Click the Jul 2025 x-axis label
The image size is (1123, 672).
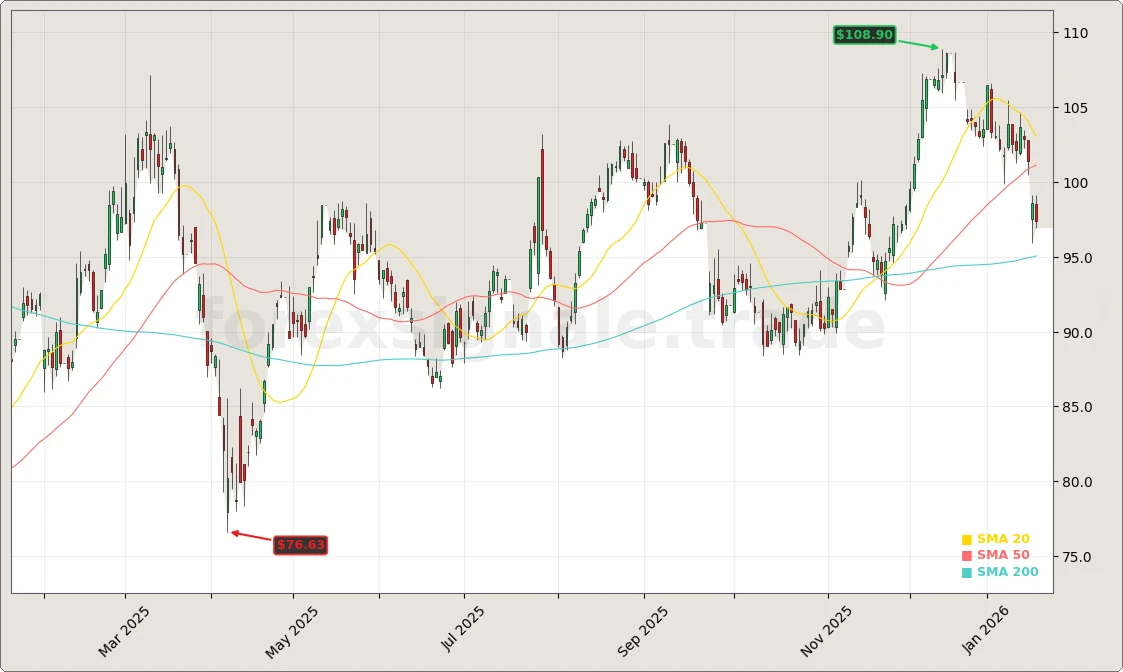[x=463, y=629]
